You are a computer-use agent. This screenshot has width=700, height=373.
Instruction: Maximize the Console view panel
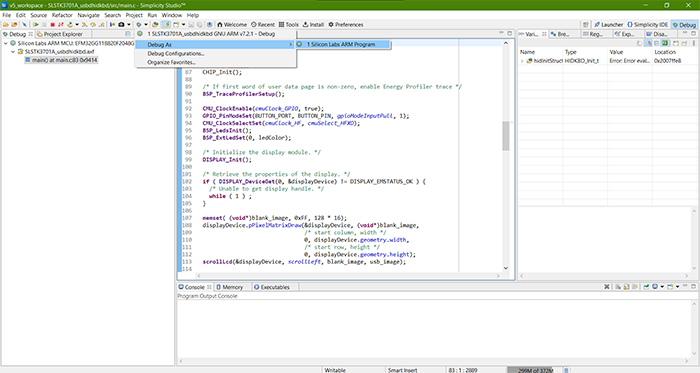click(x=693, y=286)
